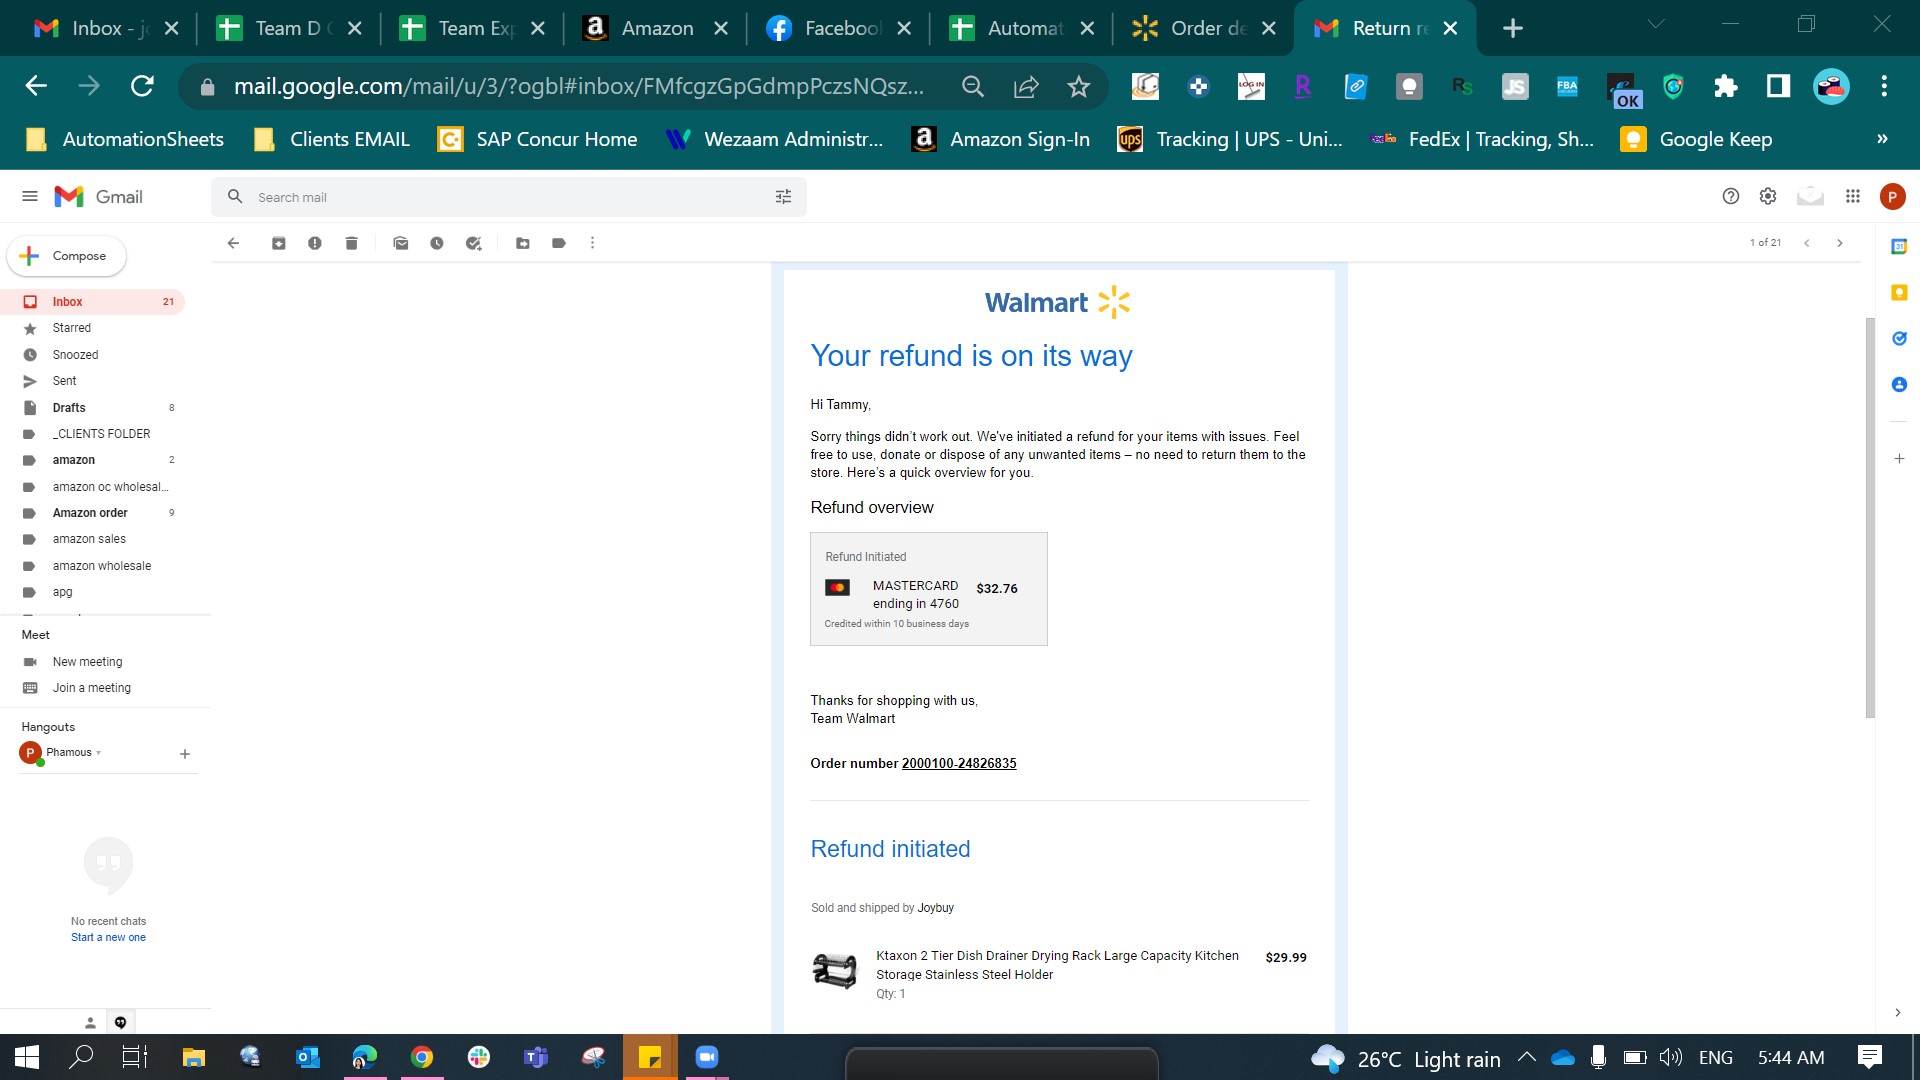Open Gmail main menu hamburger
1920x1080 pixels.
(x=30, y=197)
